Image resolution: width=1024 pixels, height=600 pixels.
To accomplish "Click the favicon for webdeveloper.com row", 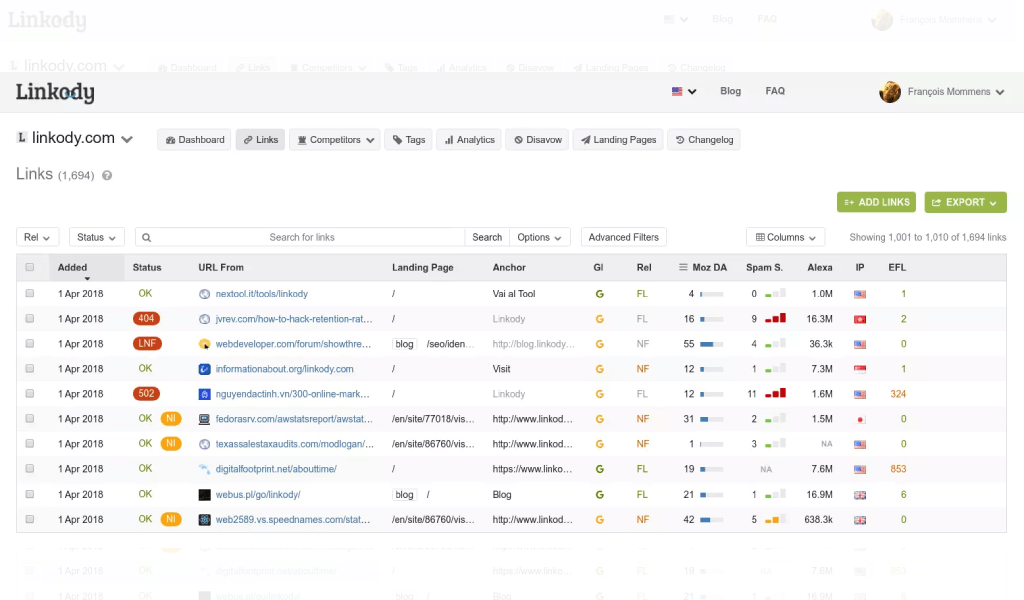I will (204, 344).
